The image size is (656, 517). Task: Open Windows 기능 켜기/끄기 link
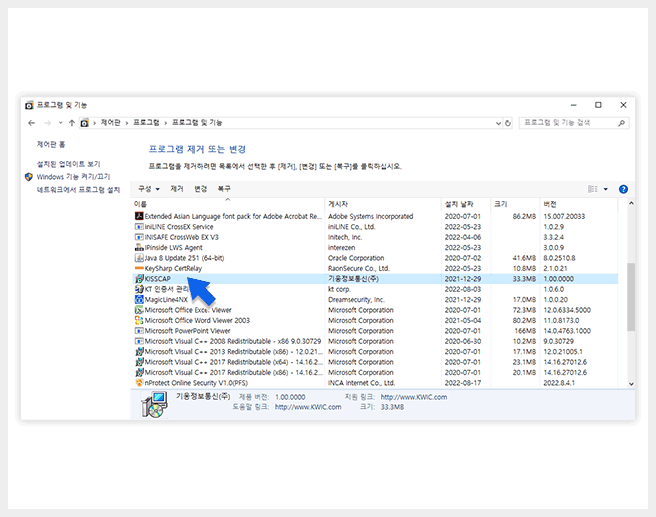coord(73,176)
